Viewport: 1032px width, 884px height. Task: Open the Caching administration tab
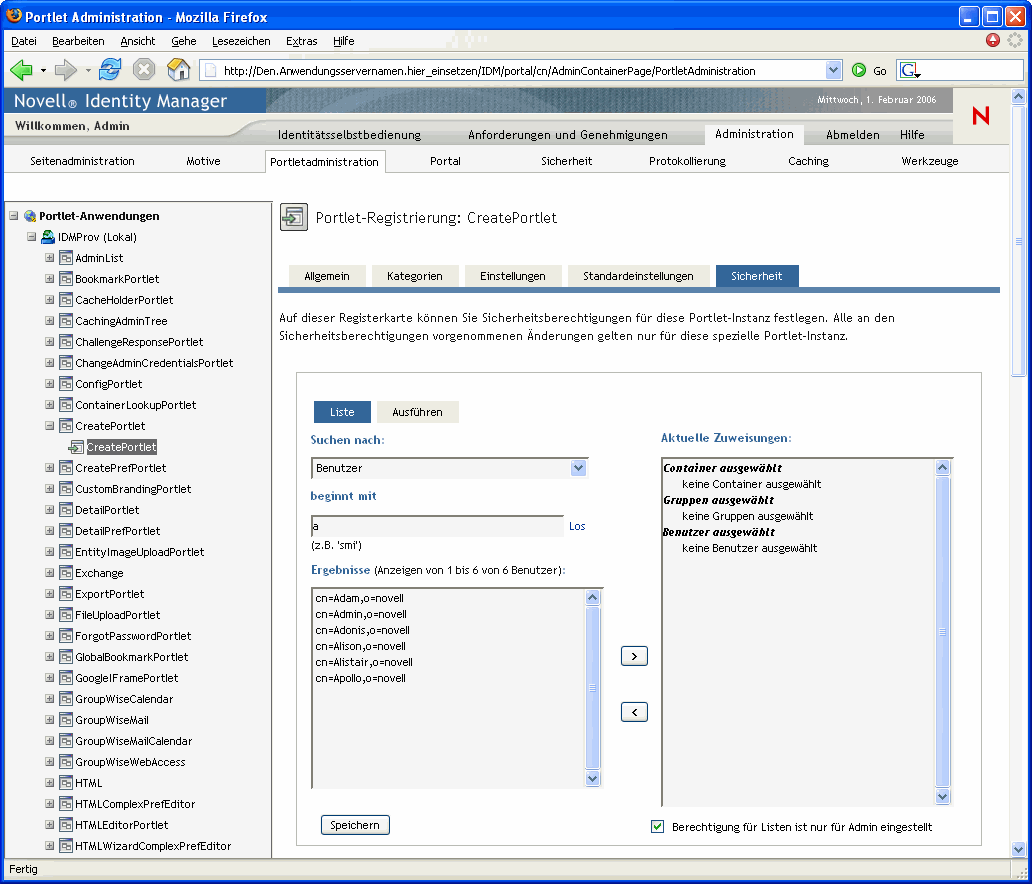[808, 161]
